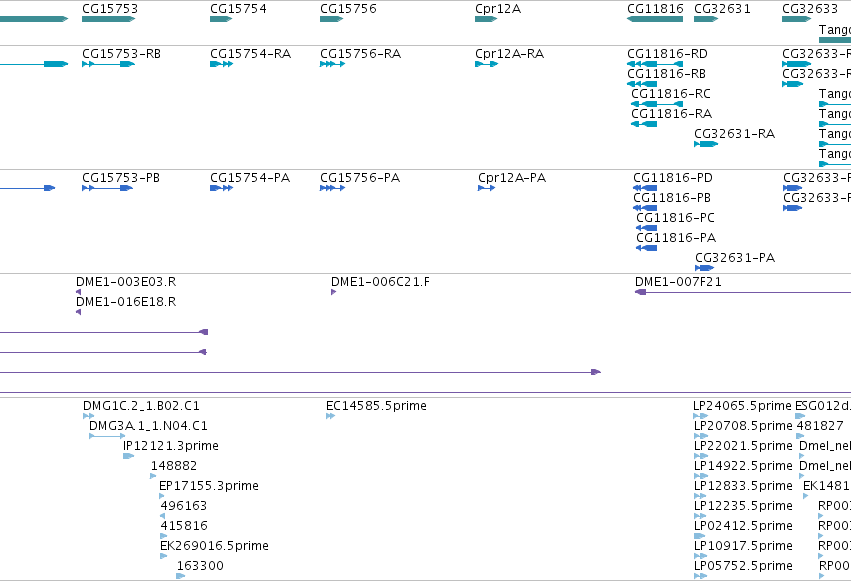
Task: Open the CG32631 gene label
Action: click(722, 9)
